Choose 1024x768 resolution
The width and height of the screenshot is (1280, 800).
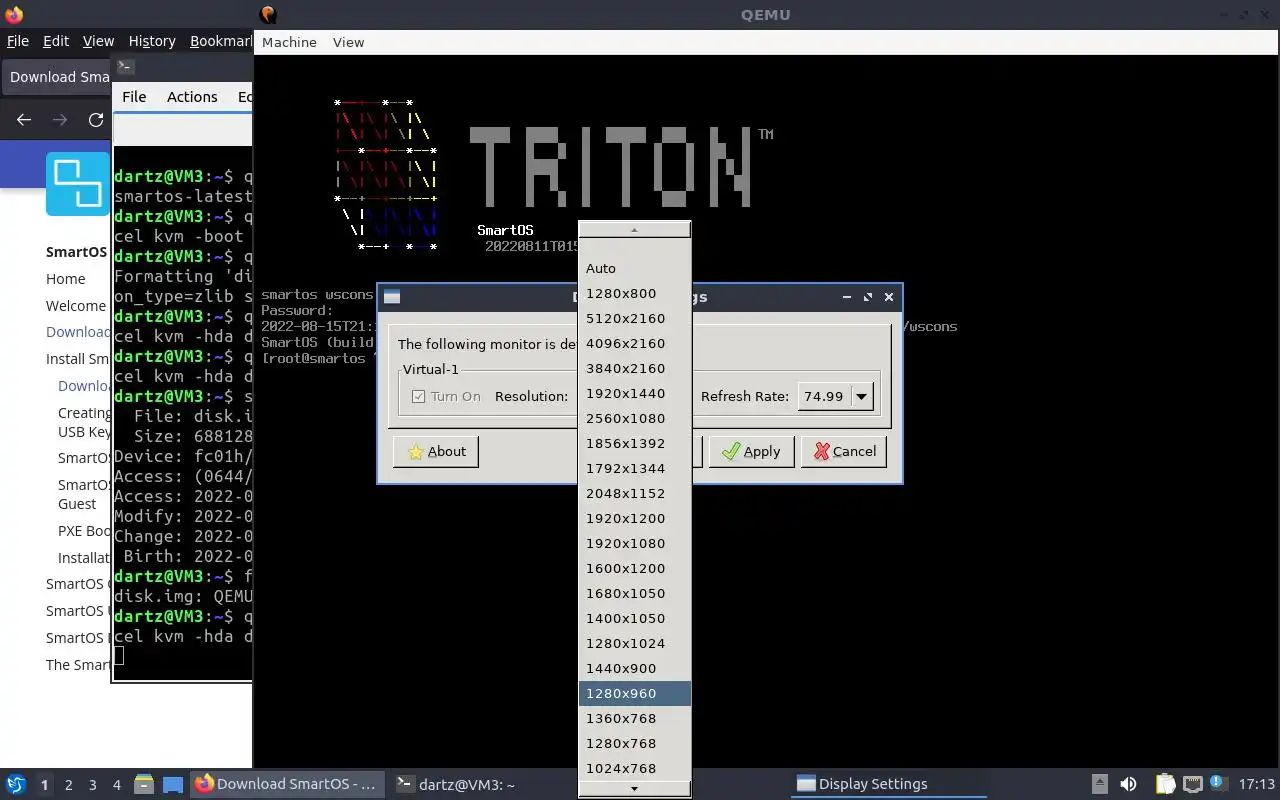click(634, 768)
